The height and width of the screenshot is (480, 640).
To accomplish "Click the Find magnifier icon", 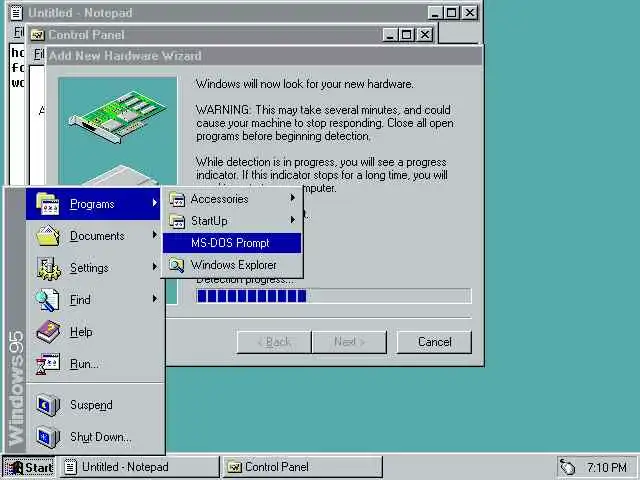I will 48,300.
